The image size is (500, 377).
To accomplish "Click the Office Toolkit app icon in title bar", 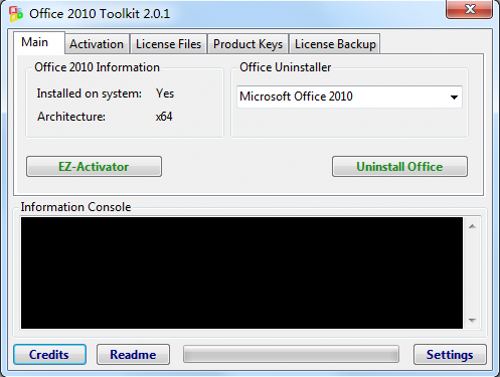I will (15, 14).
